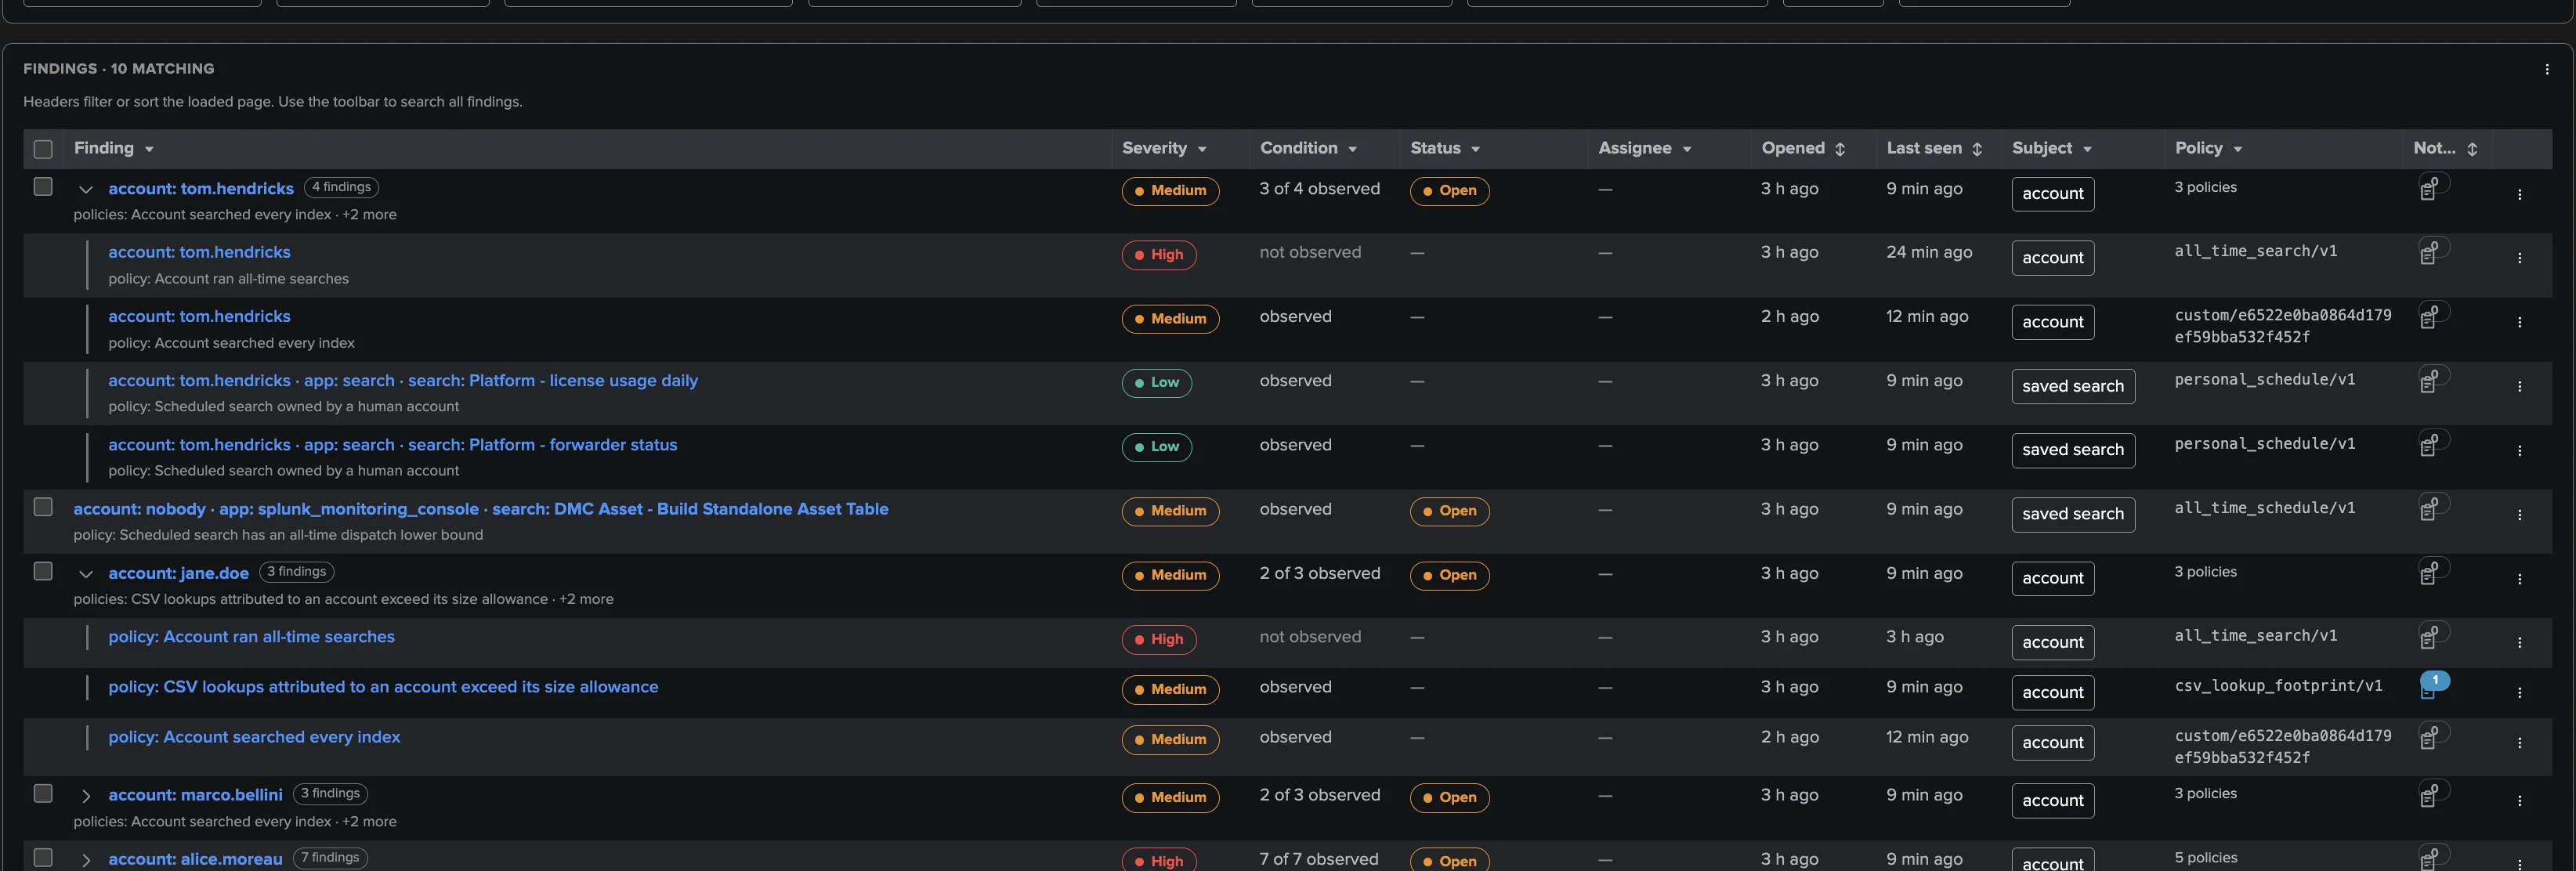Open the account: marco.bellini finding link
Viewport: 2576px width, 871px height.
pyautogui.click(x=195, y=794)
